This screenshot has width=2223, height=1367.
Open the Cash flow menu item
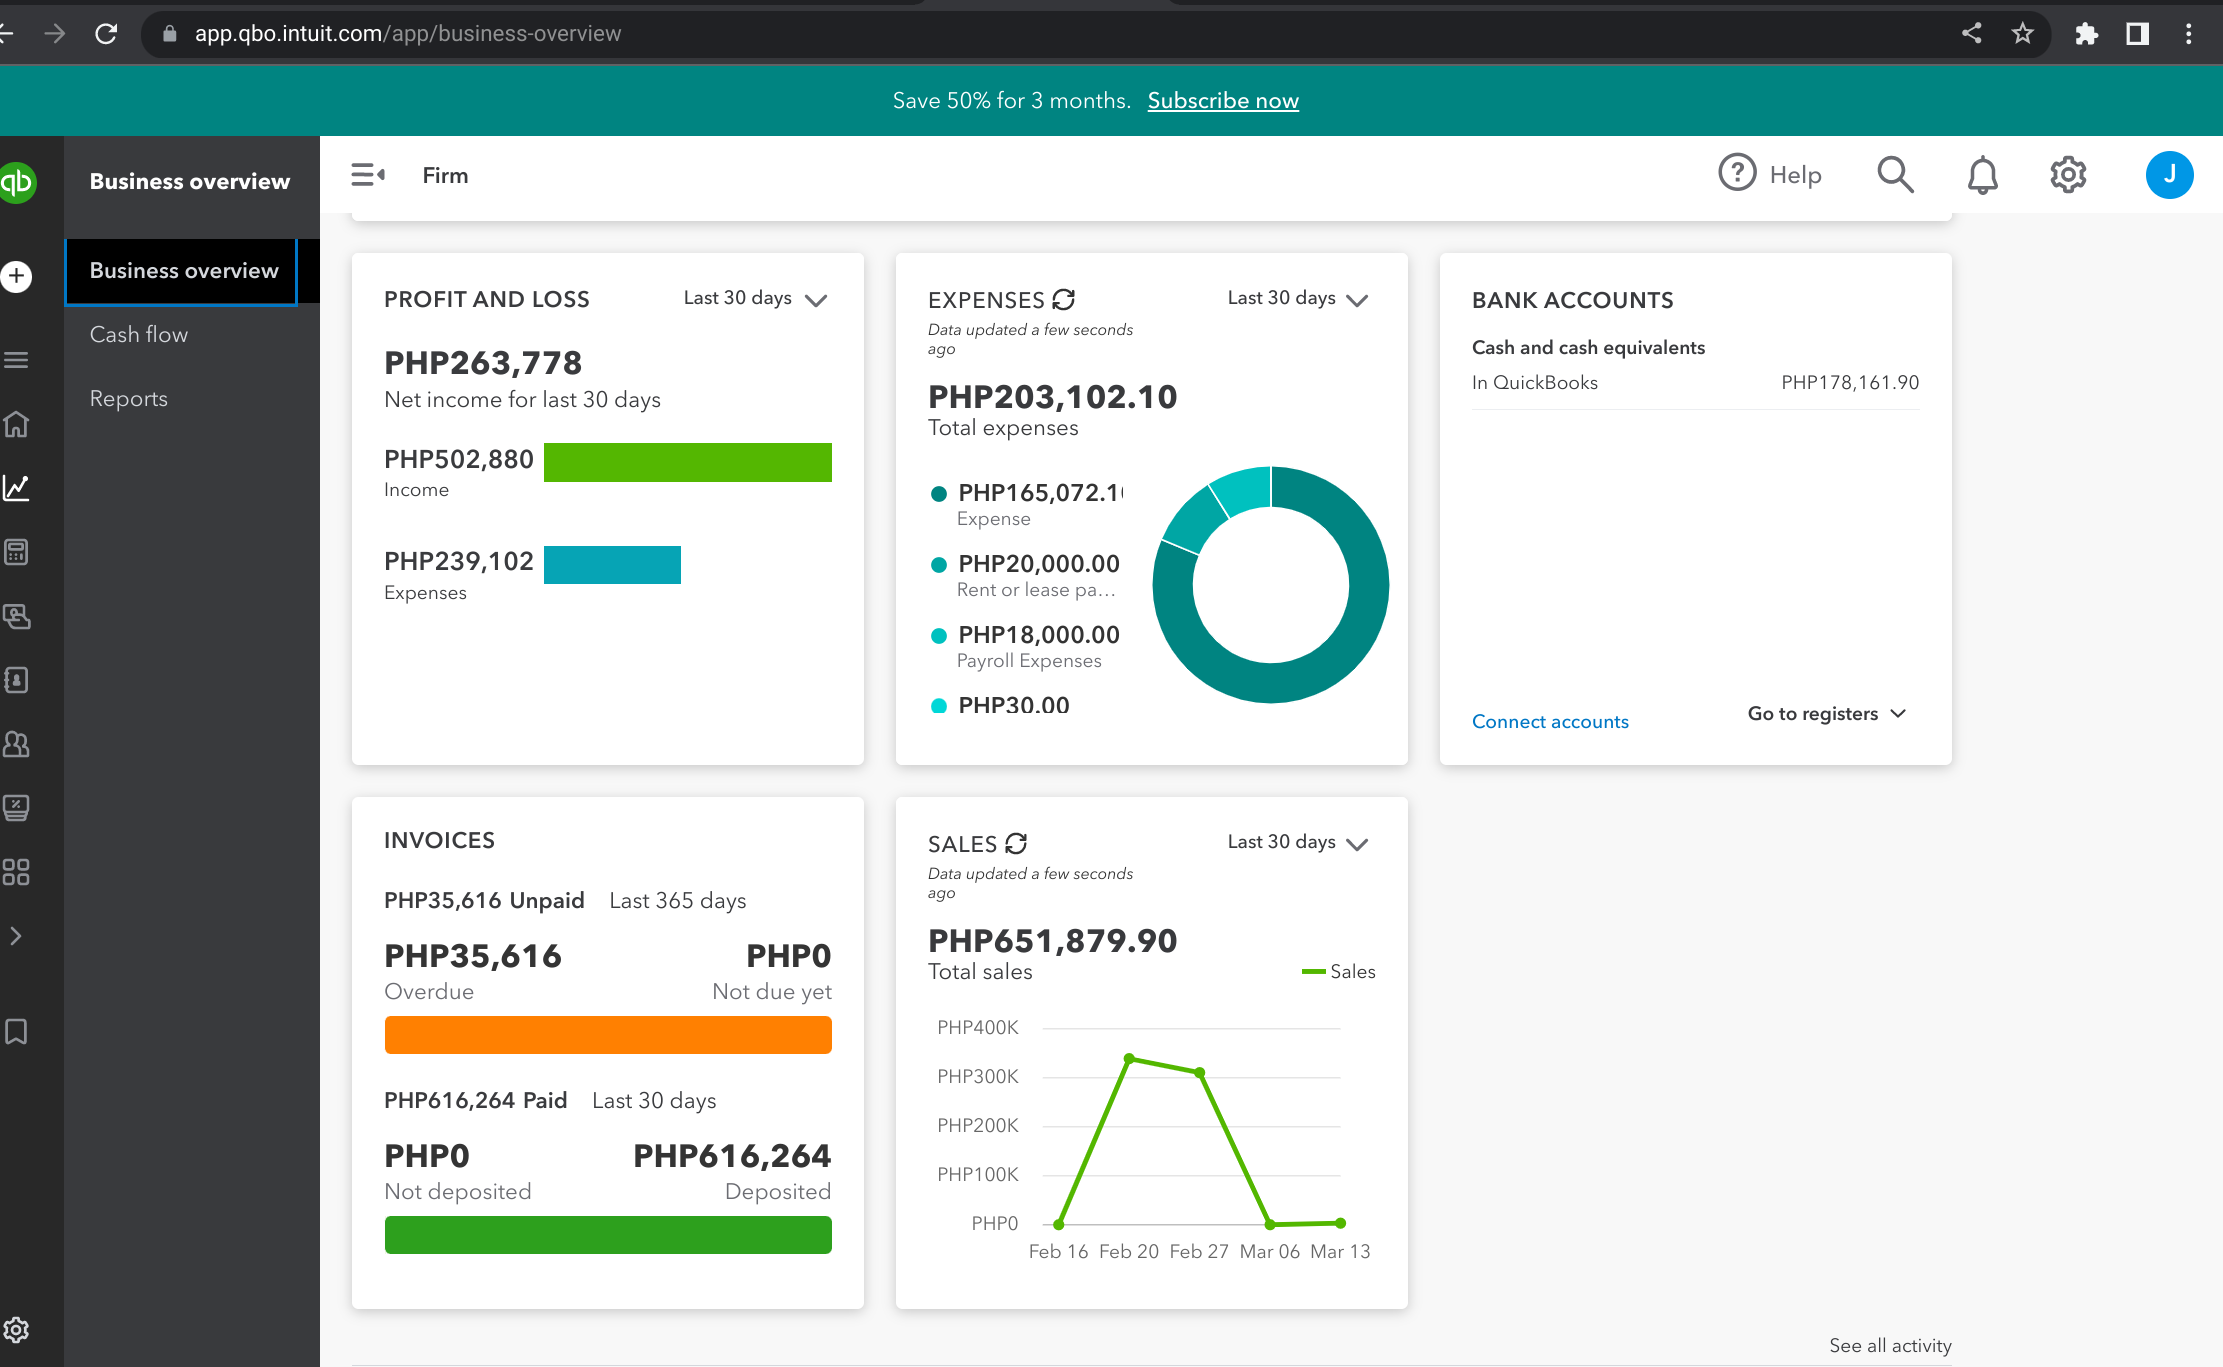[x=139, y=334]
